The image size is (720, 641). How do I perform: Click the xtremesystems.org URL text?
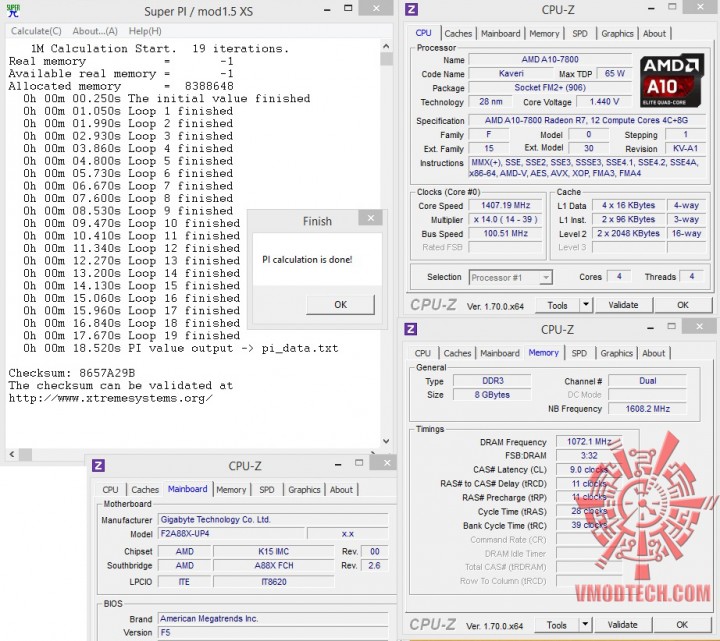(x=110, y=398)
